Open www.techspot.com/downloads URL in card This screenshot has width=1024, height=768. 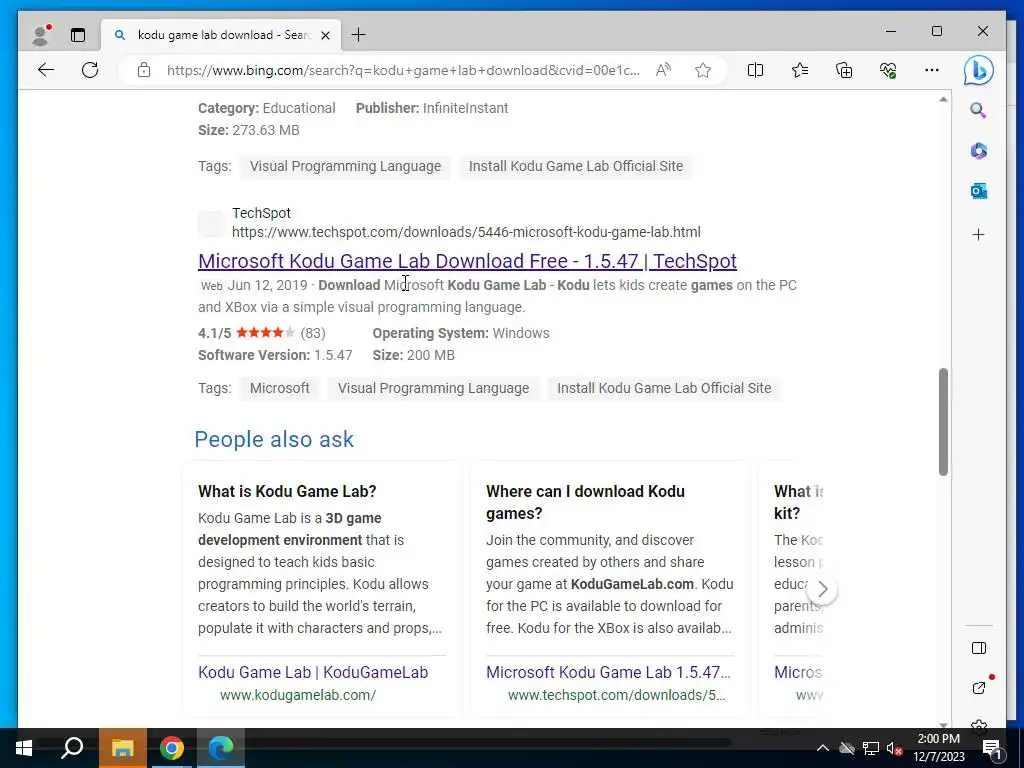click(x=616, y=695)
